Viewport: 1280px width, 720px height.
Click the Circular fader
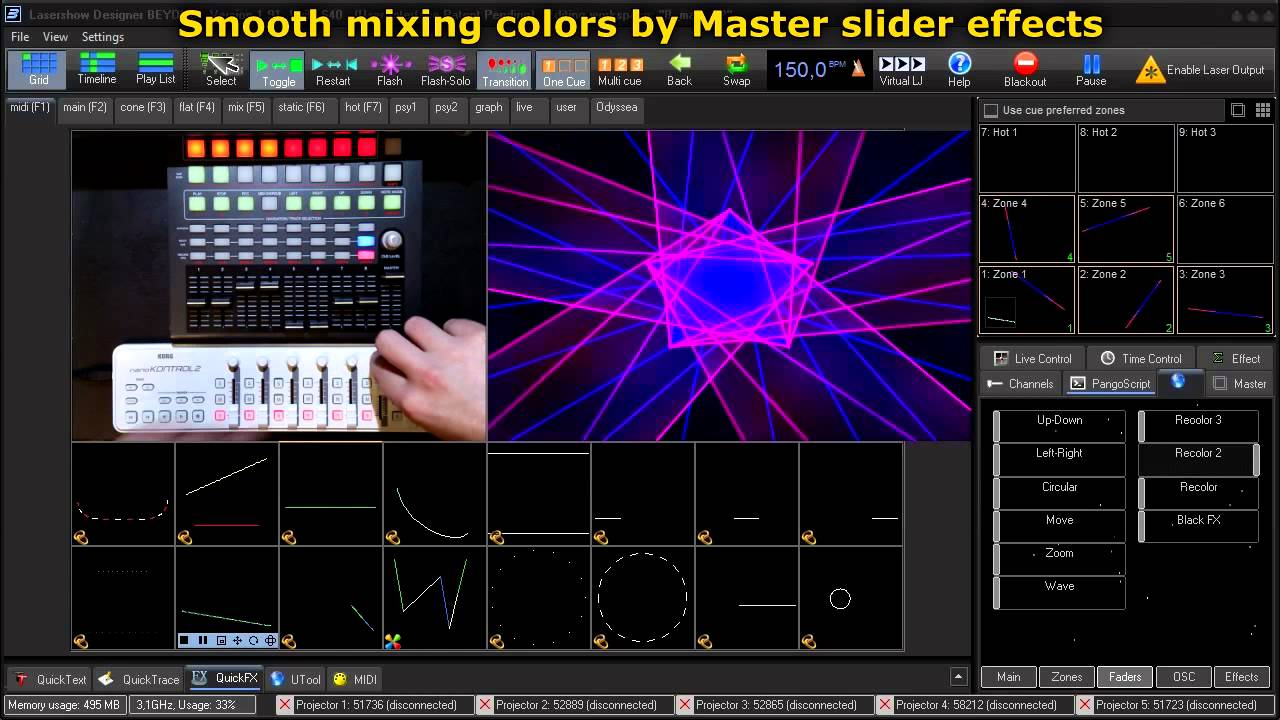[x=1059, y=493]
